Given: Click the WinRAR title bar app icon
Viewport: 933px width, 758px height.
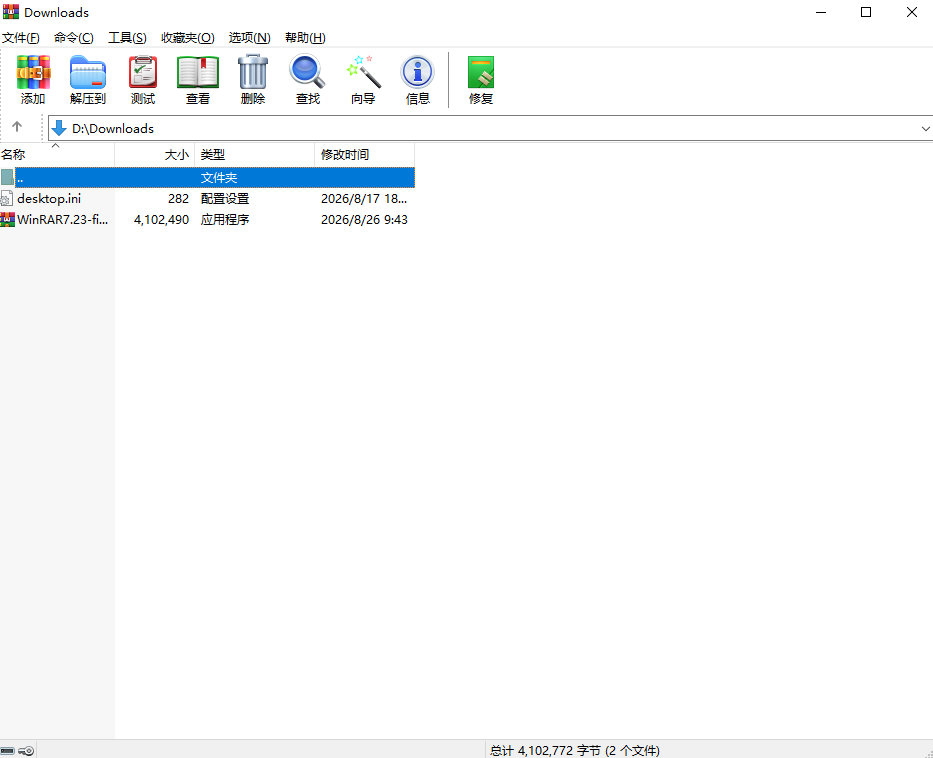Looking at the screenshot, I should pyautogui.click(x=11, y=12).
